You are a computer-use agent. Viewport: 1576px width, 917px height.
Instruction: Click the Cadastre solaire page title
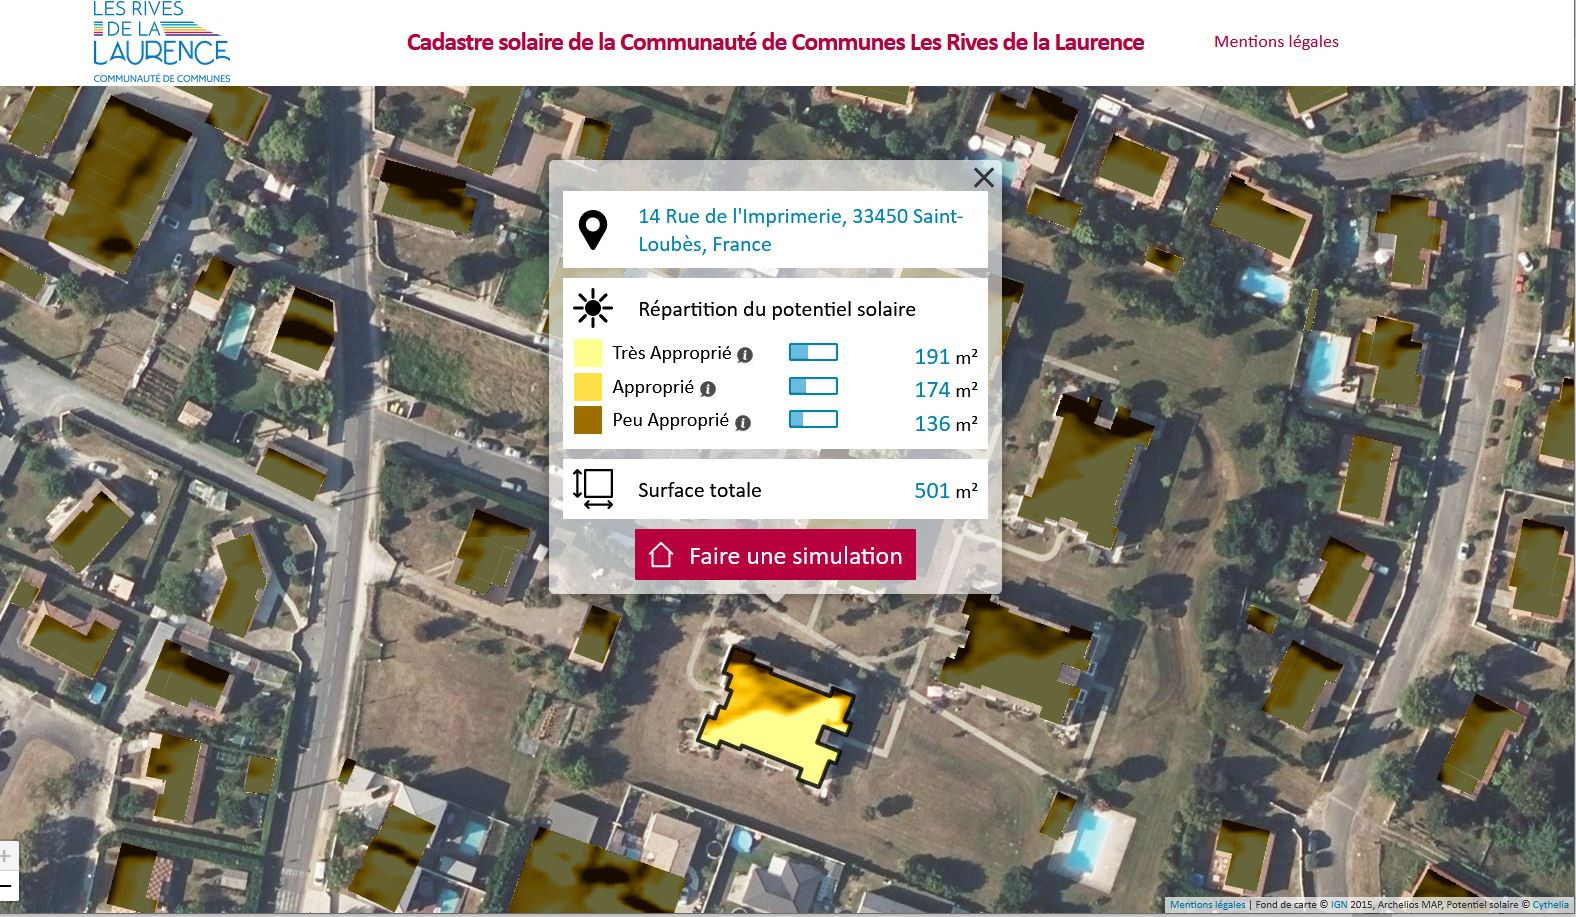point(775,42)
